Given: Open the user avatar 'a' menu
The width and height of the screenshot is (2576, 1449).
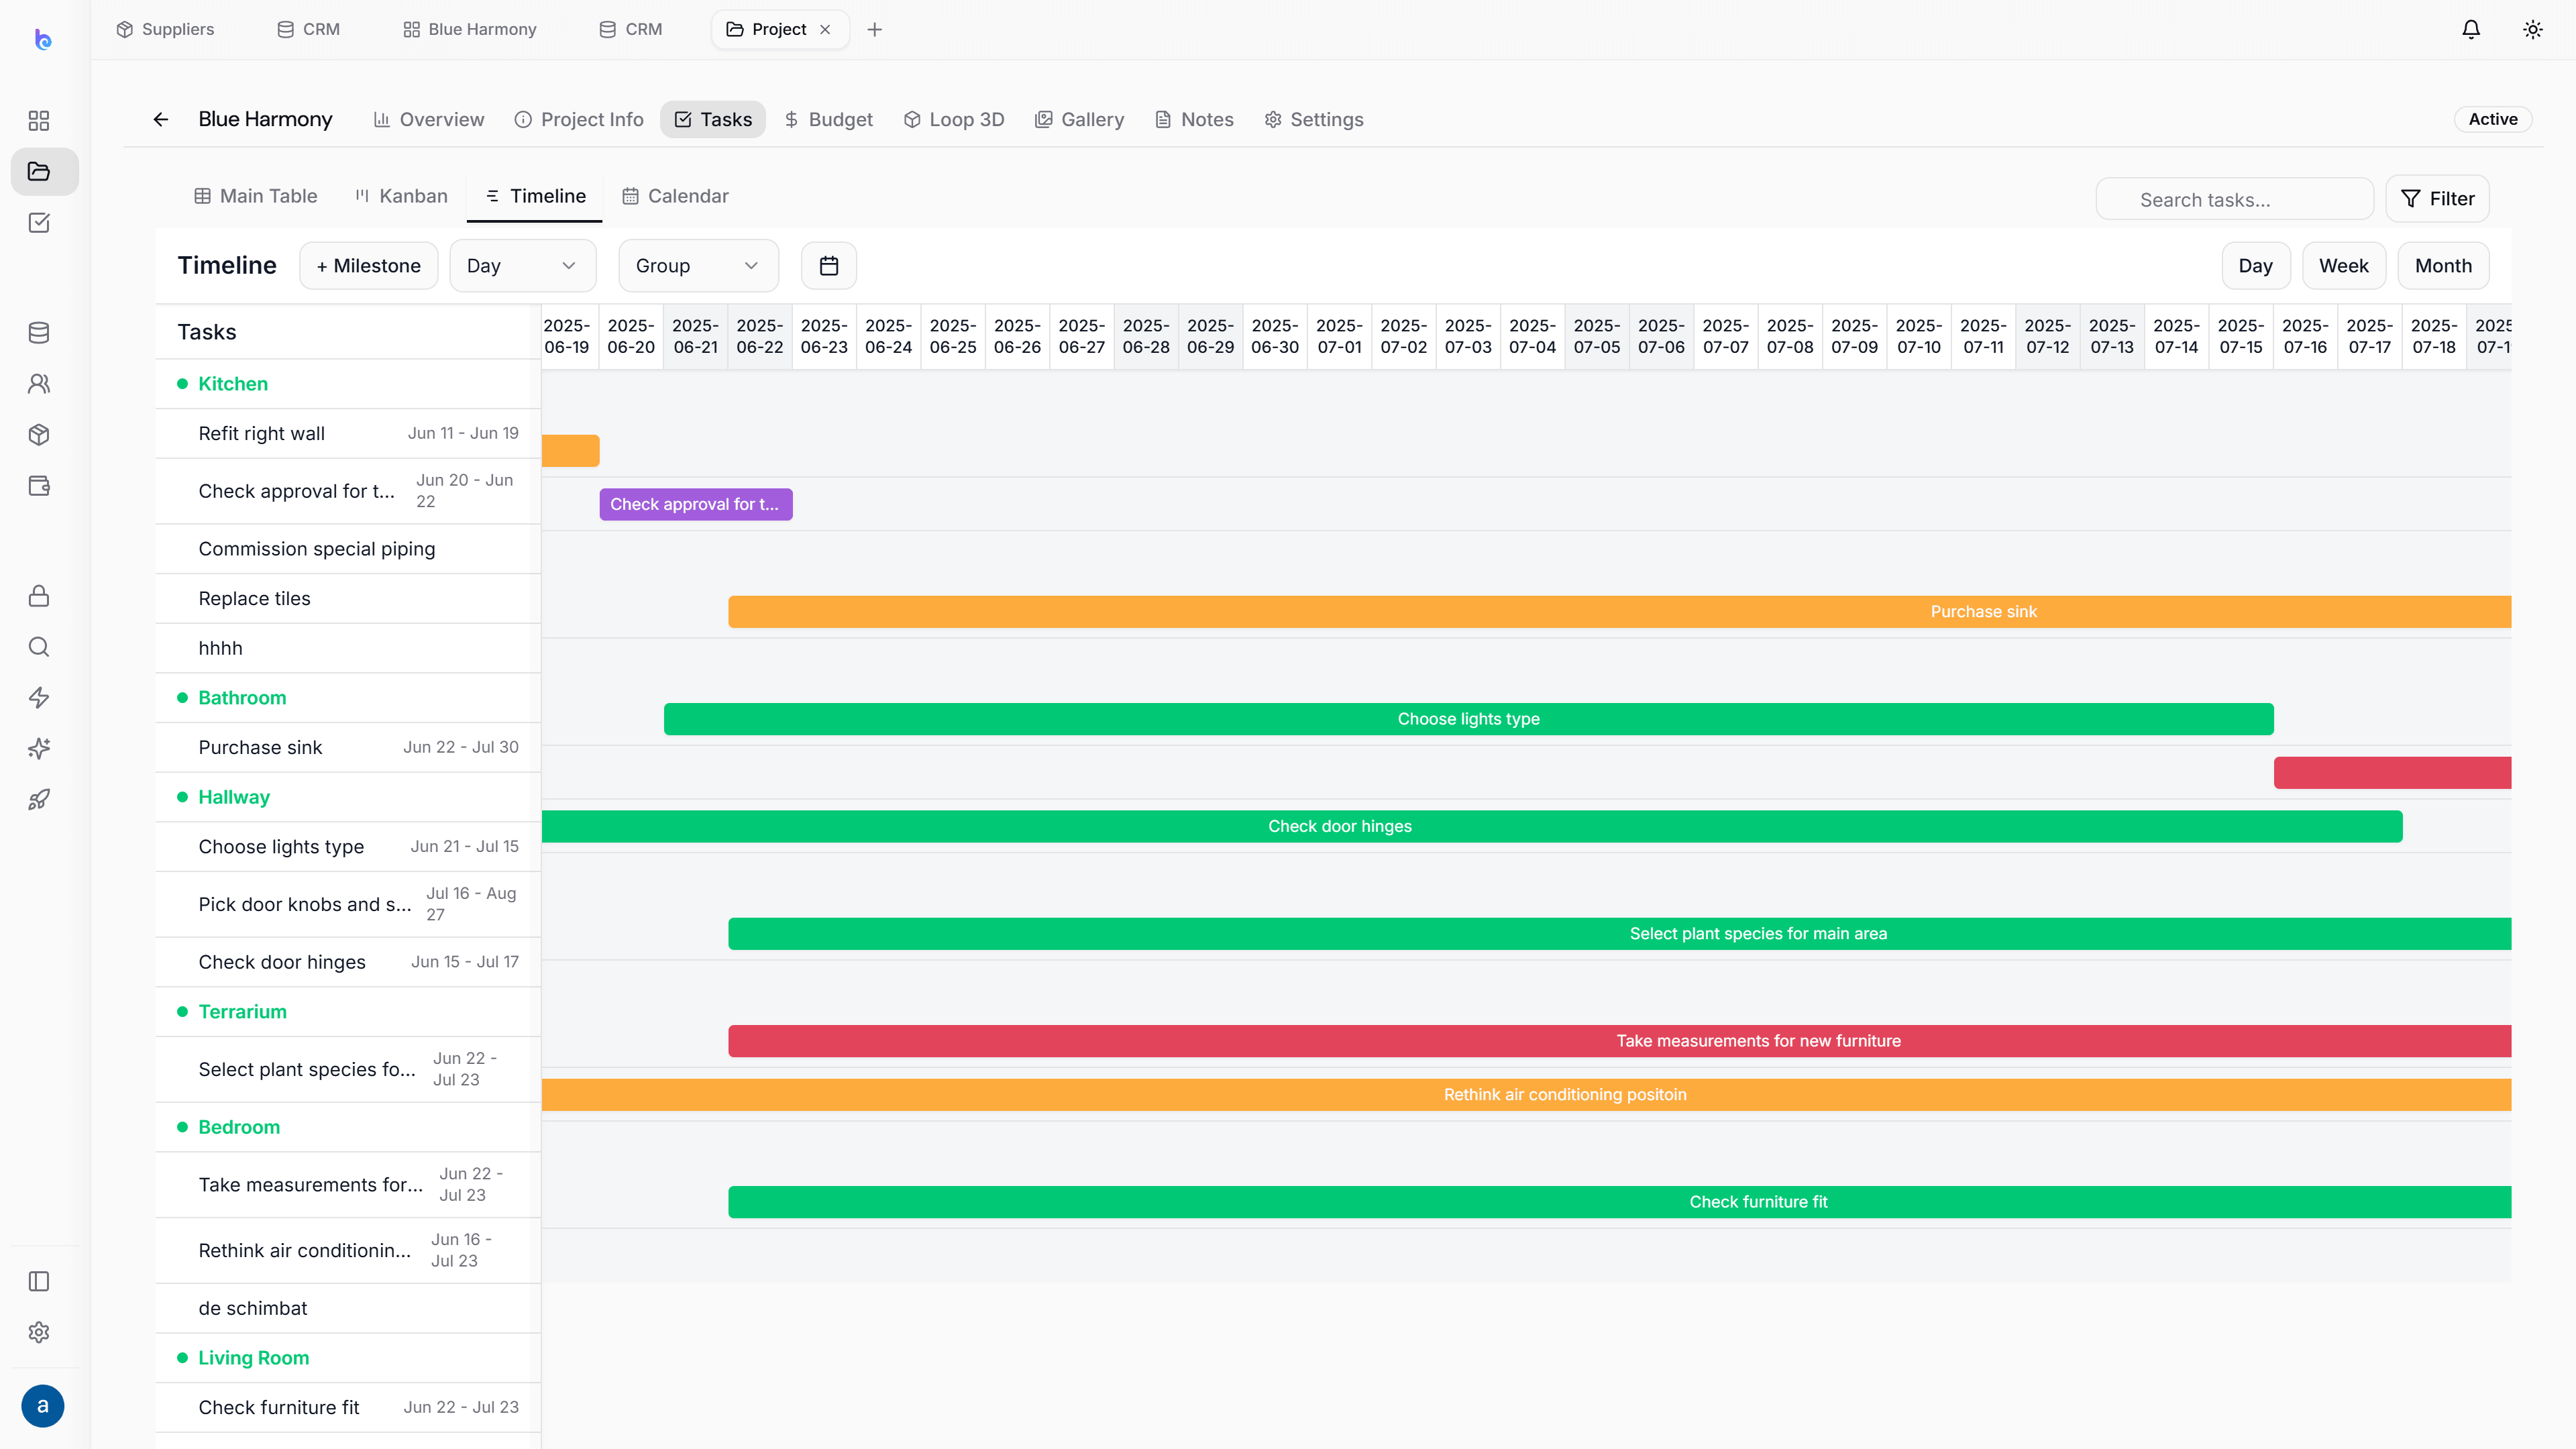Looking at the screenshot, I should tap(42, 1406).
